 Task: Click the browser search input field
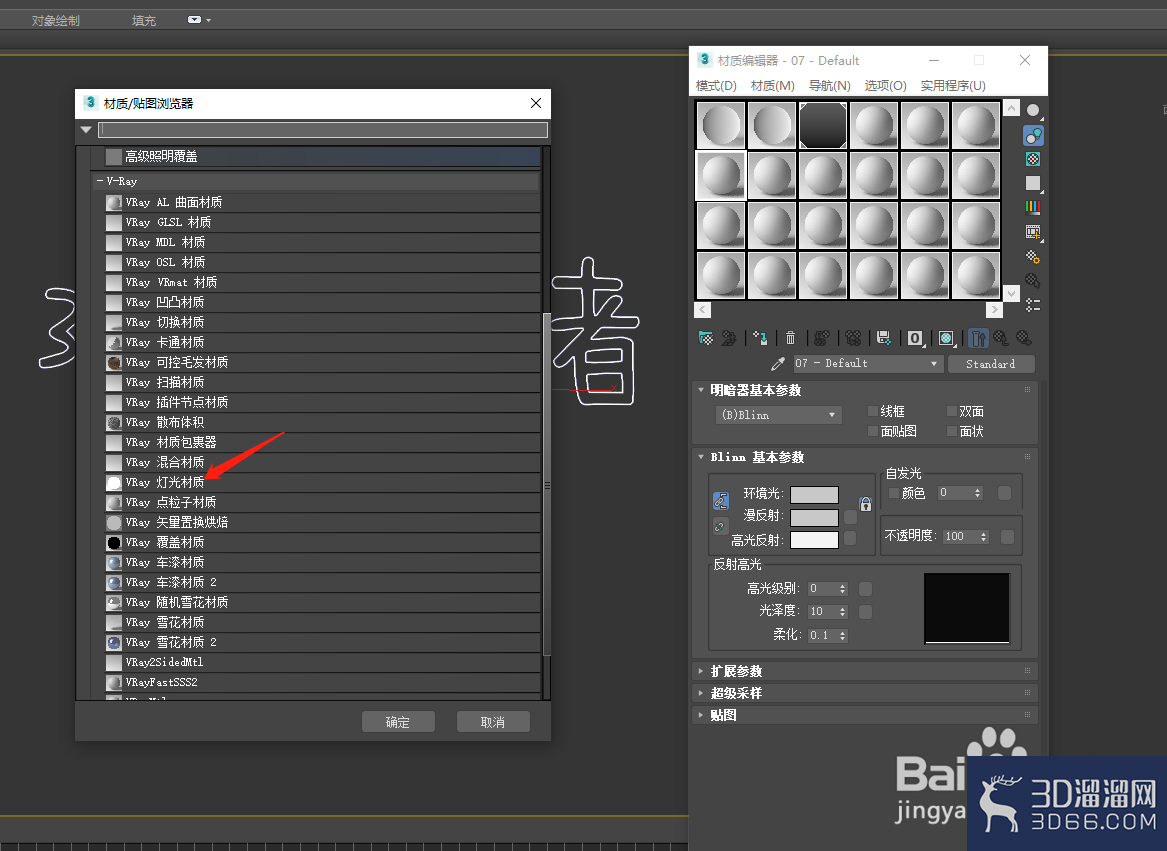click(323, 130)
